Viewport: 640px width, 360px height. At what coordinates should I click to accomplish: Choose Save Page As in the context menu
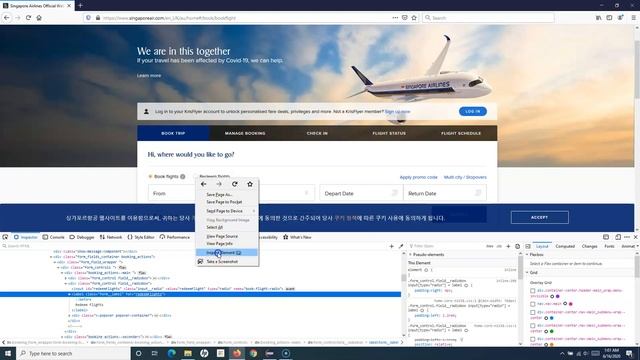click(227, 195)
